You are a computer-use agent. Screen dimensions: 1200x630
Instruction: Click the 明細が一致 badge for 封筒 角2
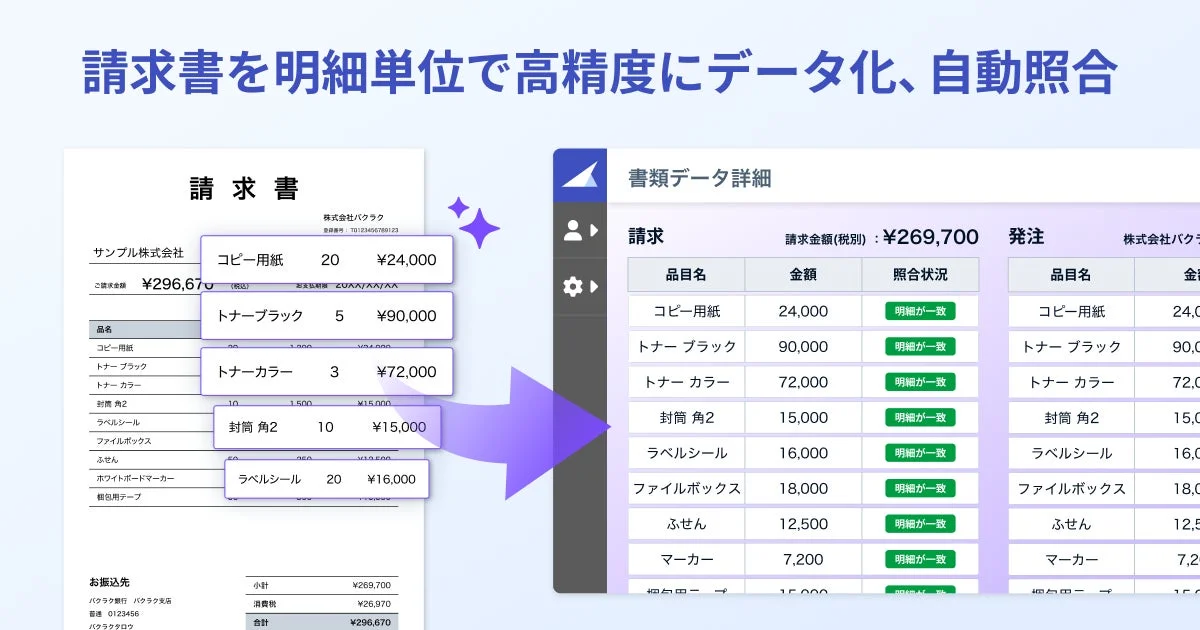pyautogui.click(x=920, y=417)
